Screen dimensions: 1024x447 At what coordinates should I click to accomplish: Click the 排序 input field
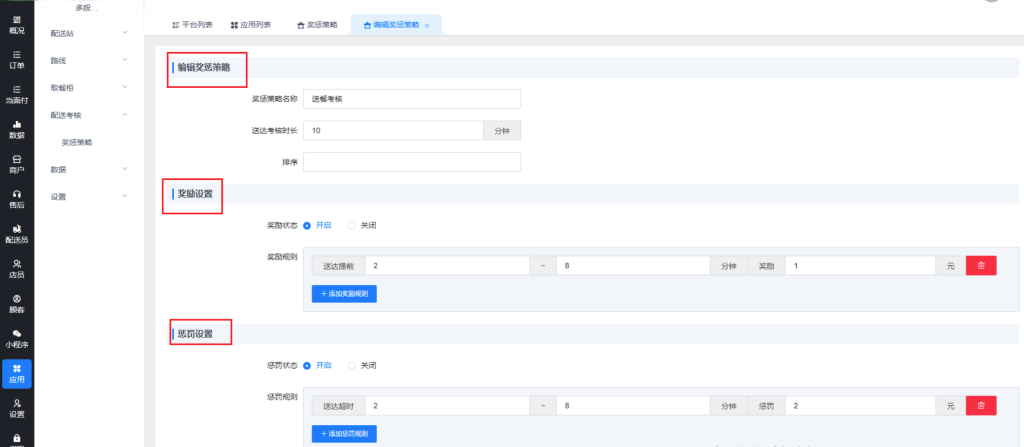click(x=411, y=162)
